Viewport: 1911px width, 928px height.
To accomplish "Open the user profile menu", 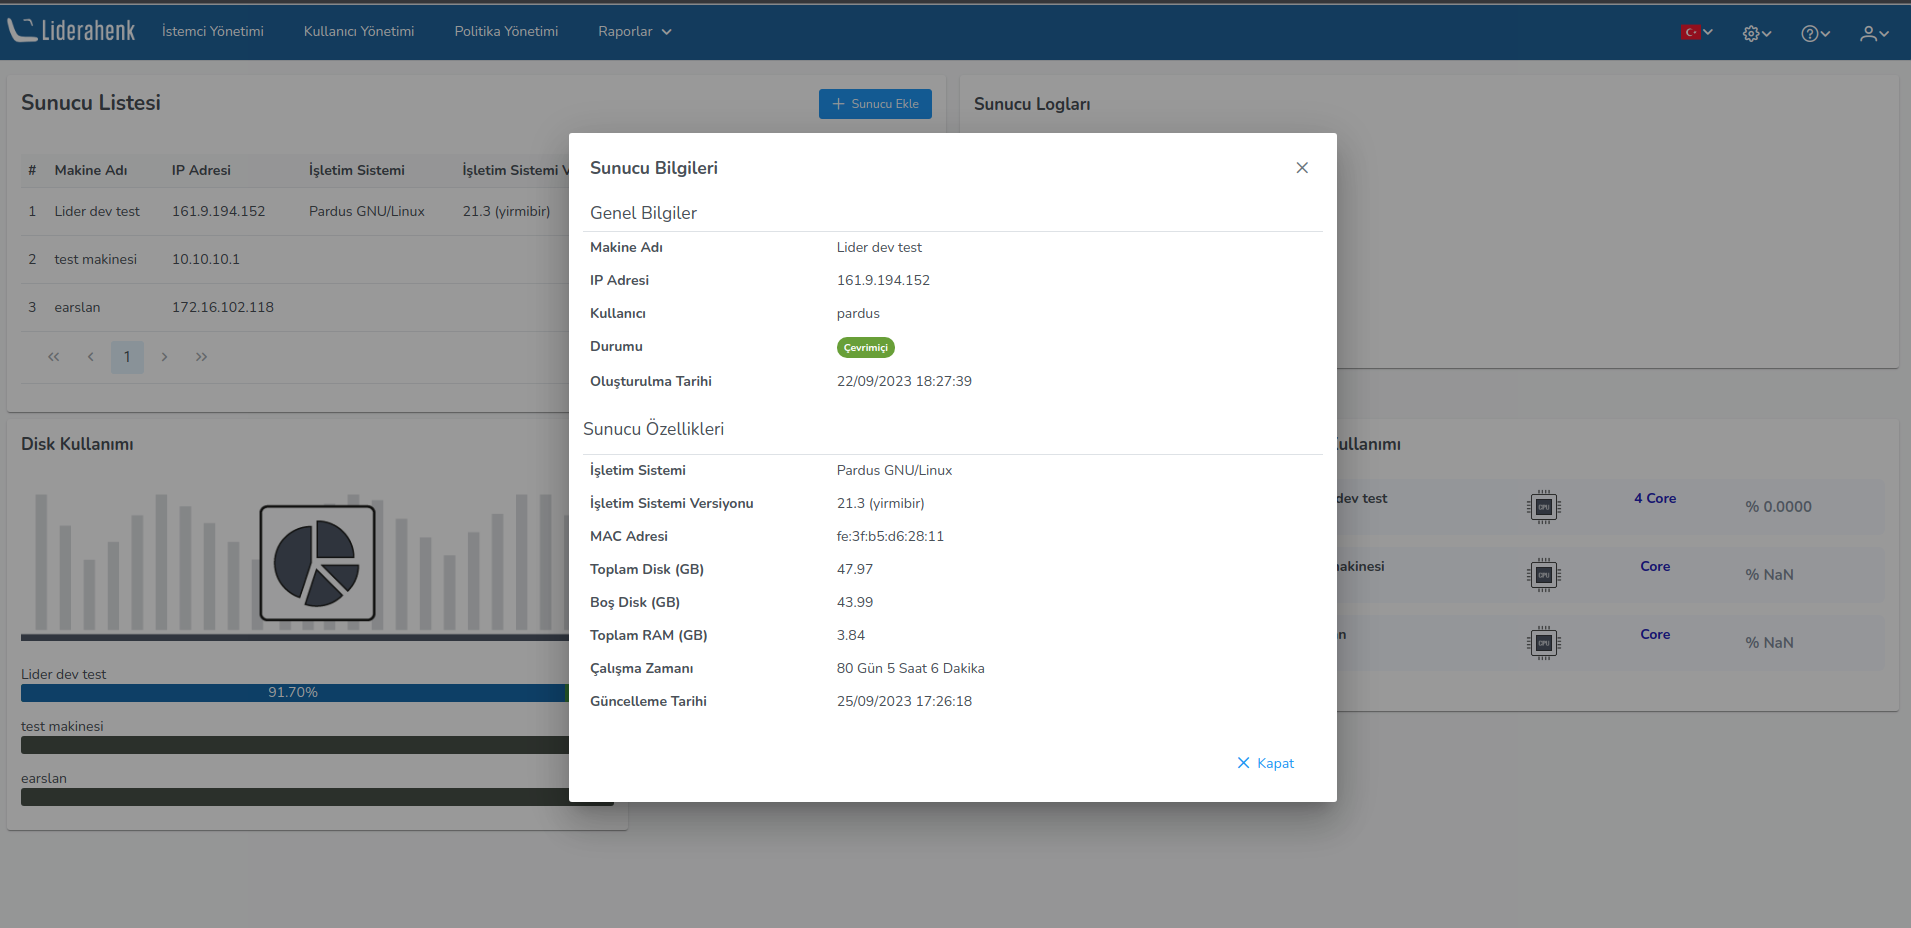I will point(1873,33).
